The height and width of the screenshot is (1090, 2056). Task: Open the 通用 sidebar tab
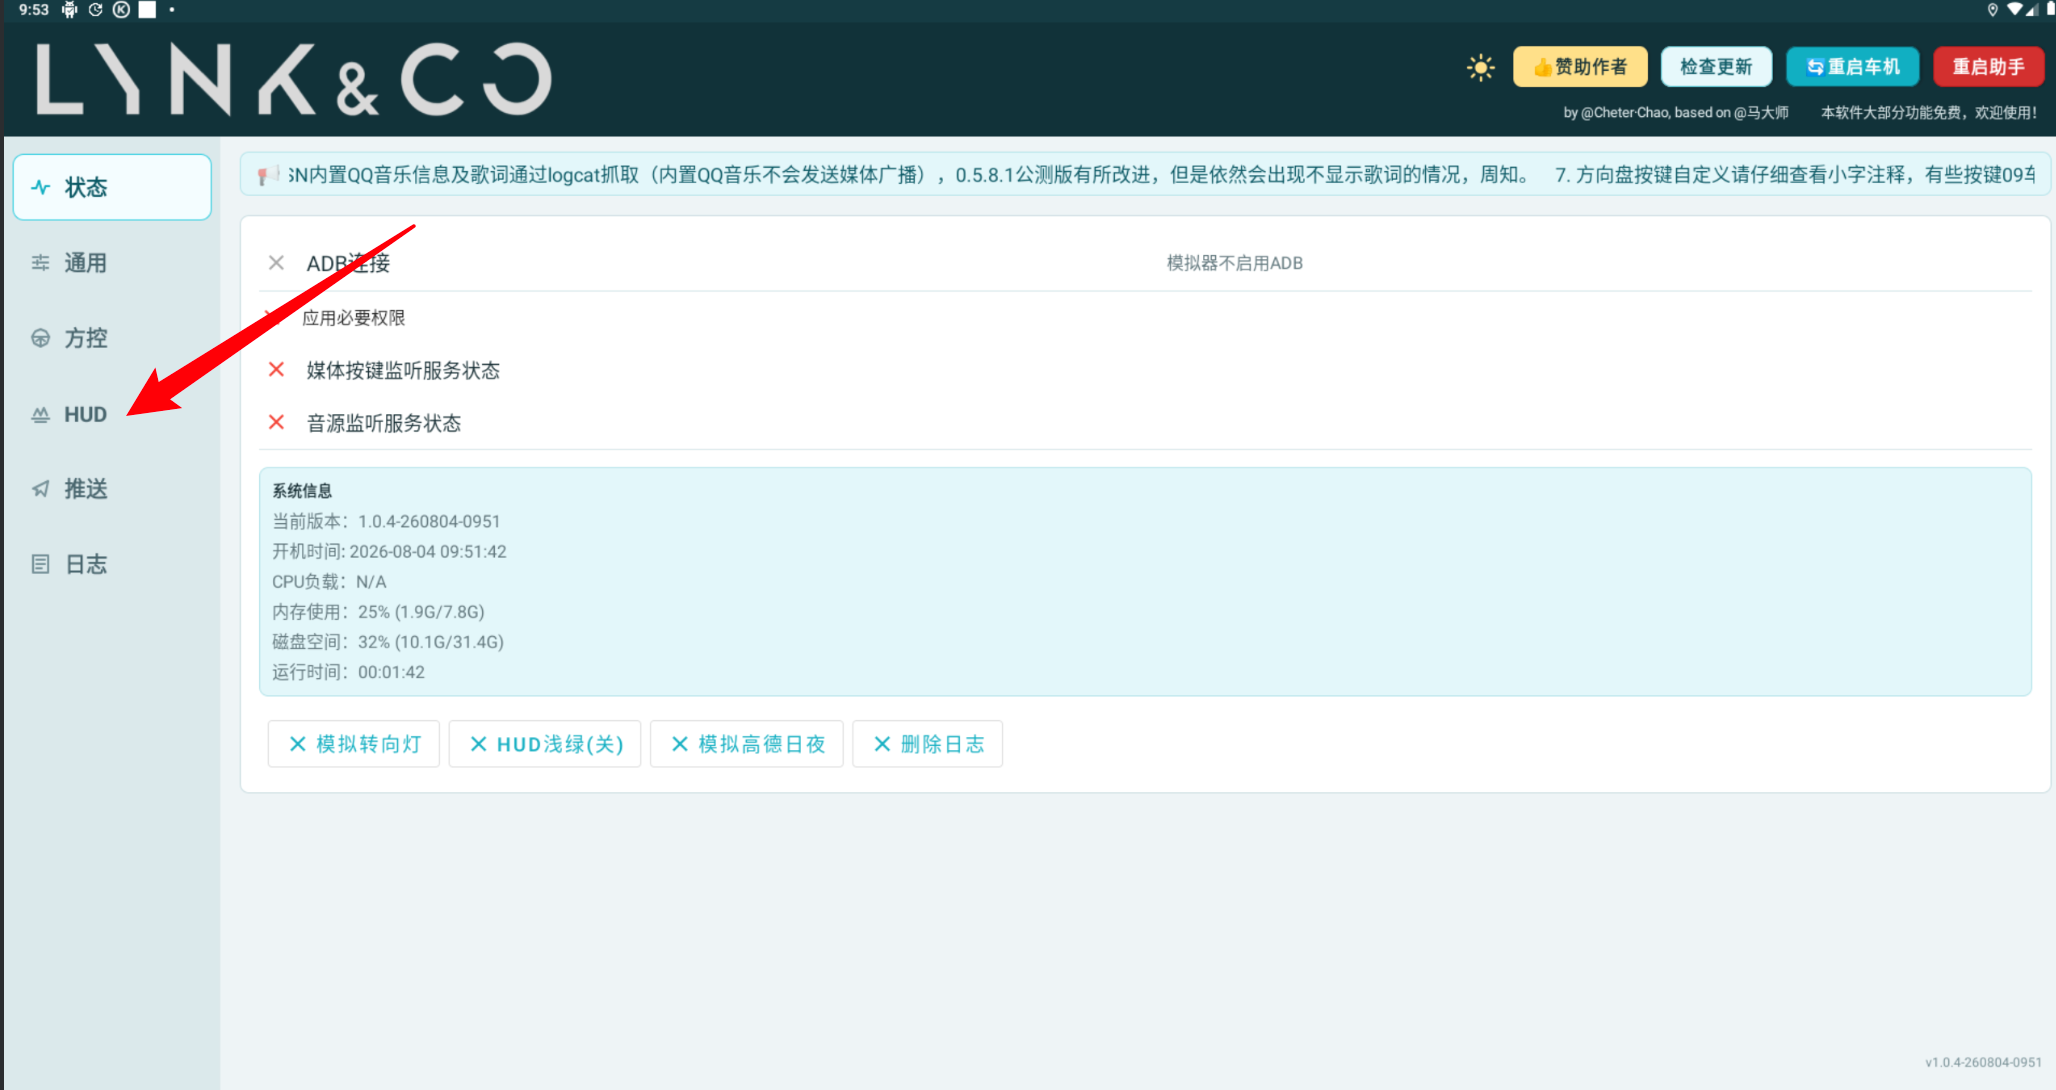click(x=112, y=263)
